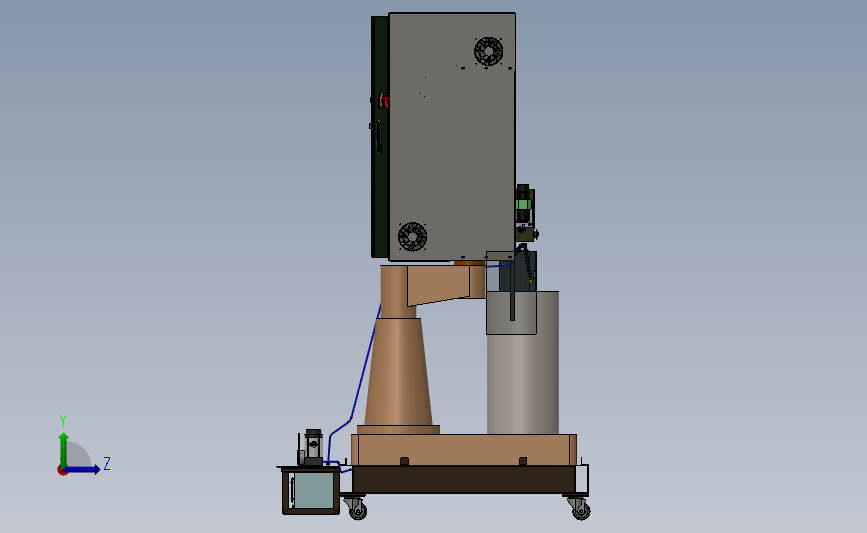Screen dimensions: 867x533
Task: Click the blue Z axis arrow
Action: click(82, 470)
